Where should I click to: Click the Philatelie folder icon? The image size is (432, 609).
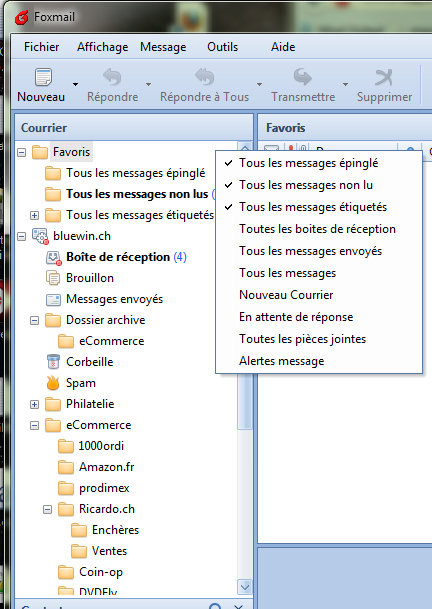coord(53,404)
